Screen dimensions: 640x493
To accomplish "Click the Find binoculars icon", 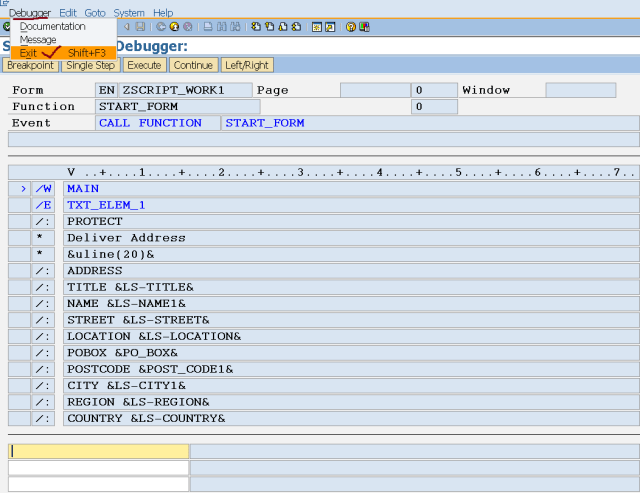I will coord(220,27).
